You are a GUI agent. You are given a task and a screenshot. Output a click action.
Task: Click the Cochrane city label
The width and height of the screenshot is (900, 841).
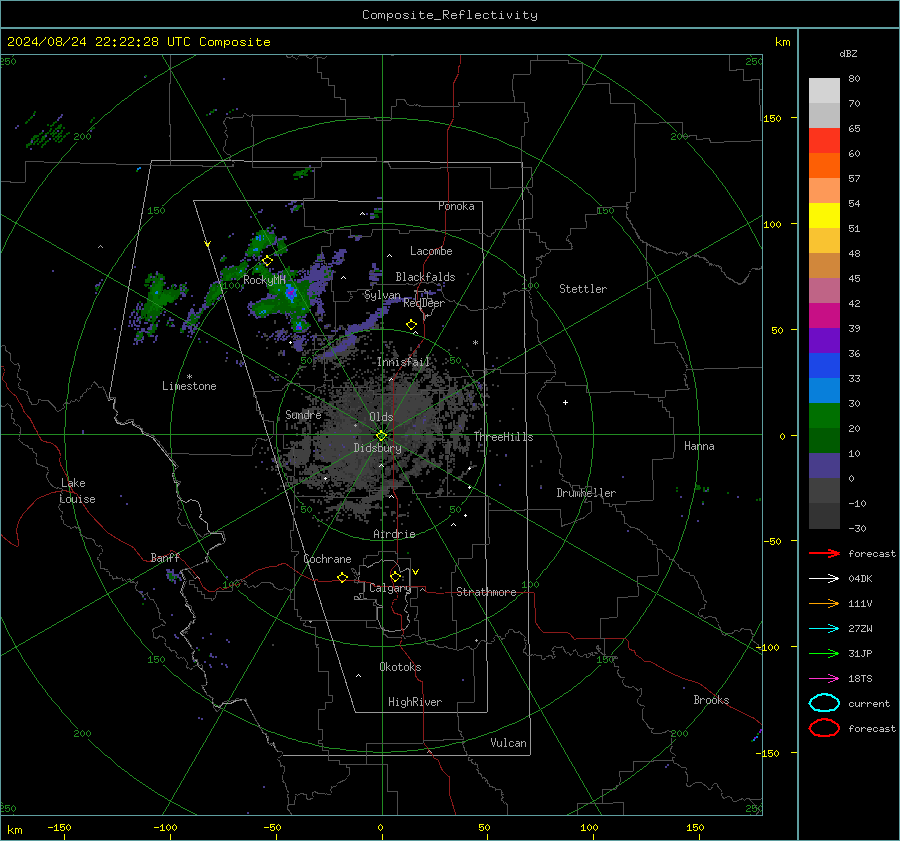click(x=327, y=559)
